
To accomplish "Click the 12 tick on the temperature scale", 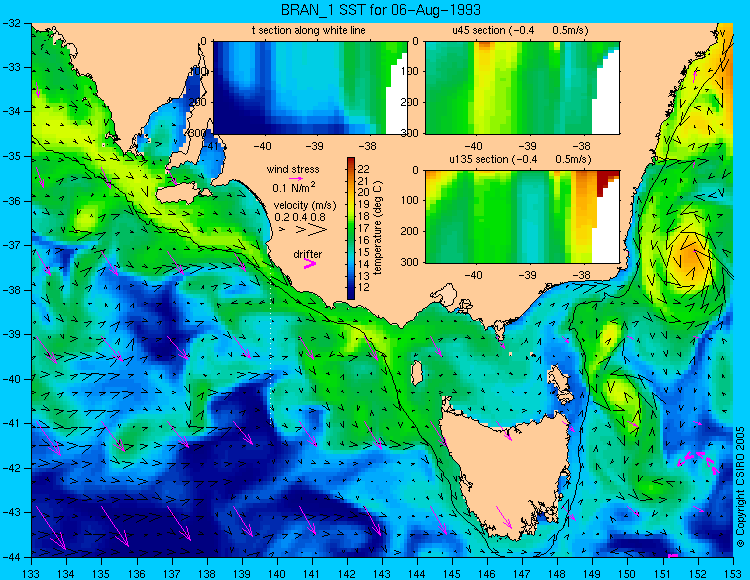I will pyautogui.click(x=364, y=287).
